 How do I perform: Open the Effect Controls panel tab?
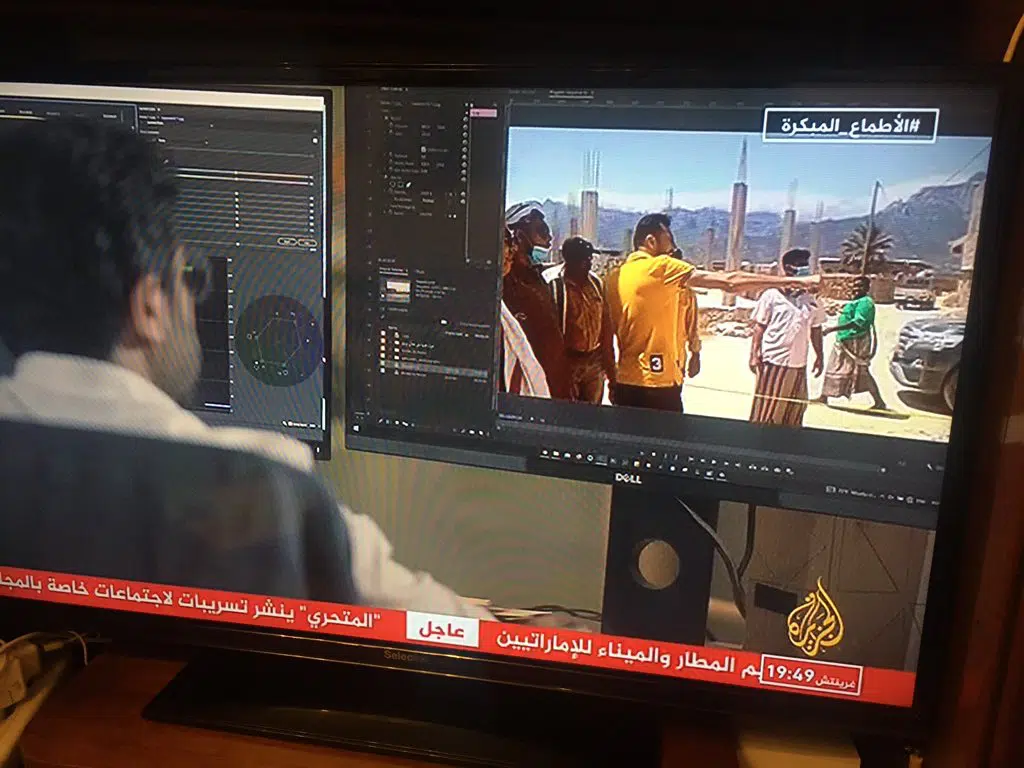pos(392,89)
